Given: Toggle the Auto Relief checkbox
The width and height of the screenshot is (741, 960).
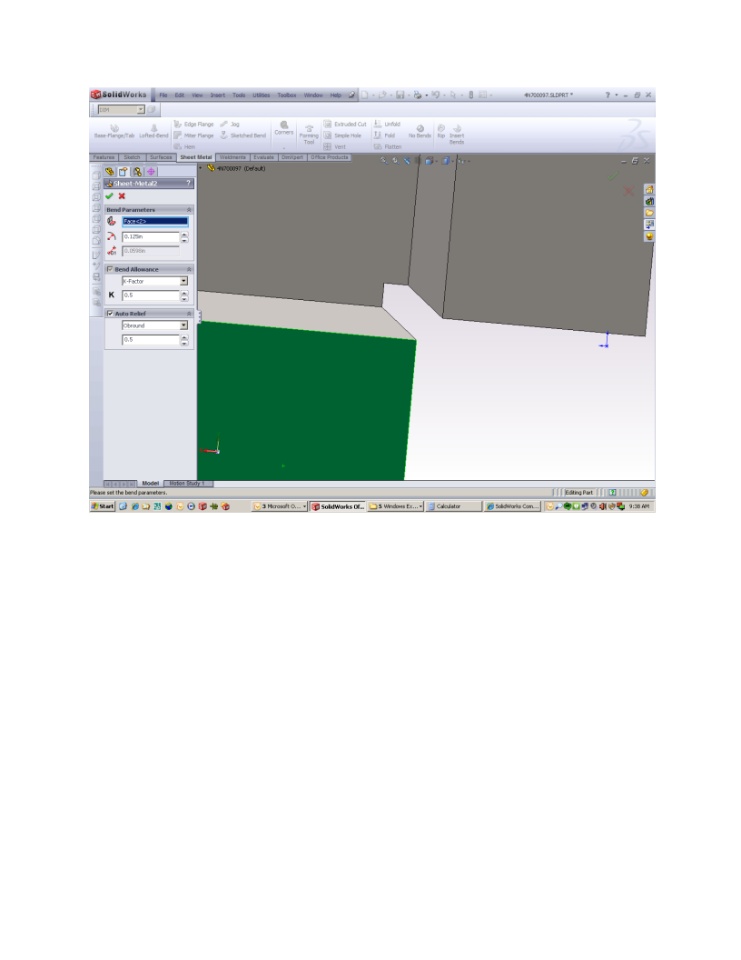Looking at the screenshot, I should coord(110,313).
